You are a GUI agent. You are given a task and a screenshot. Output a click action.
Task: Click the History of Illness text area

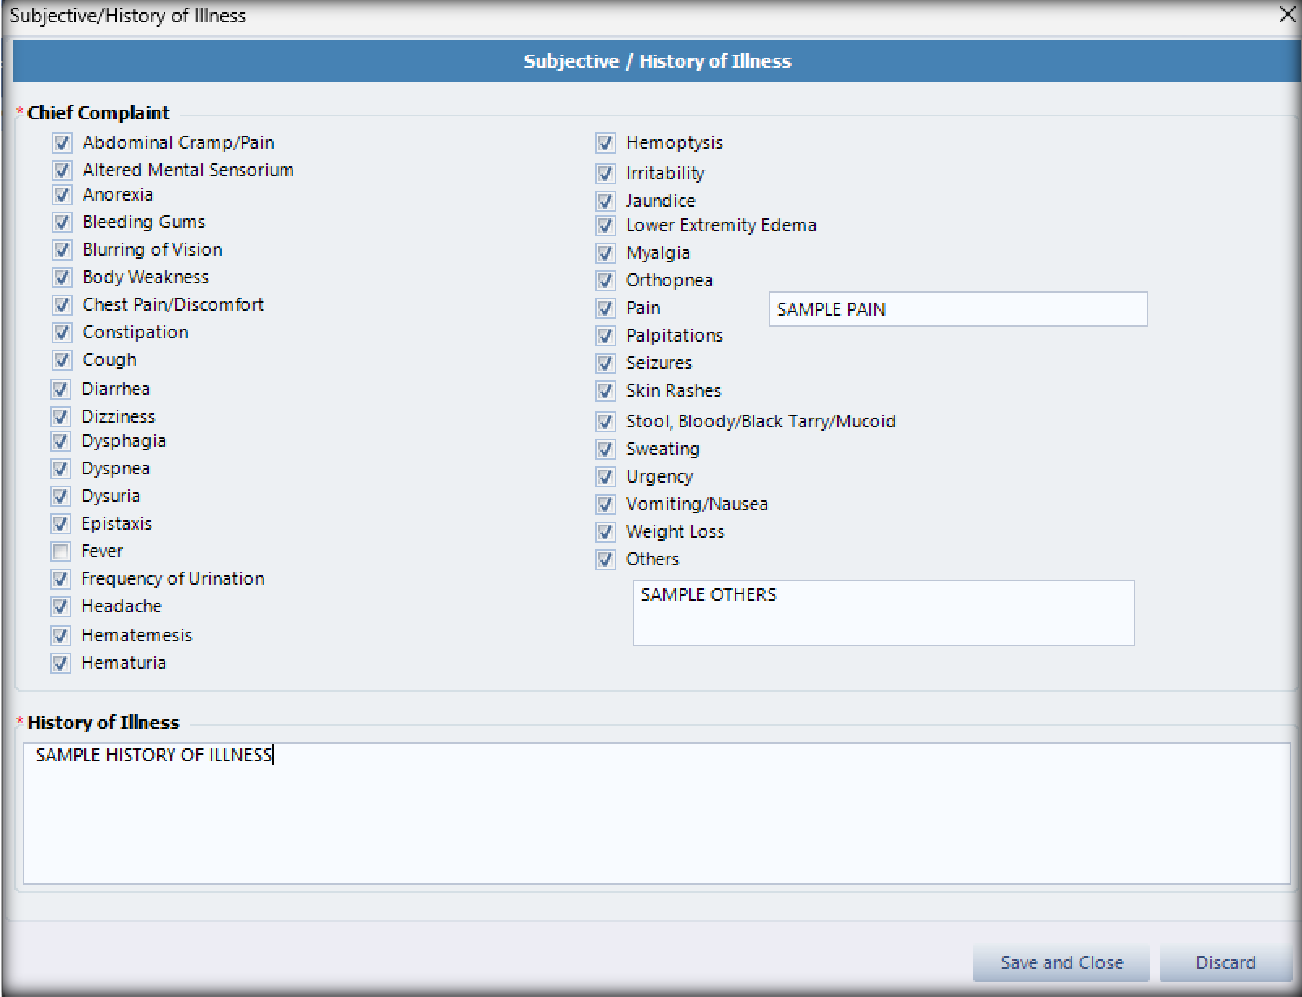(x=656, y=813)
